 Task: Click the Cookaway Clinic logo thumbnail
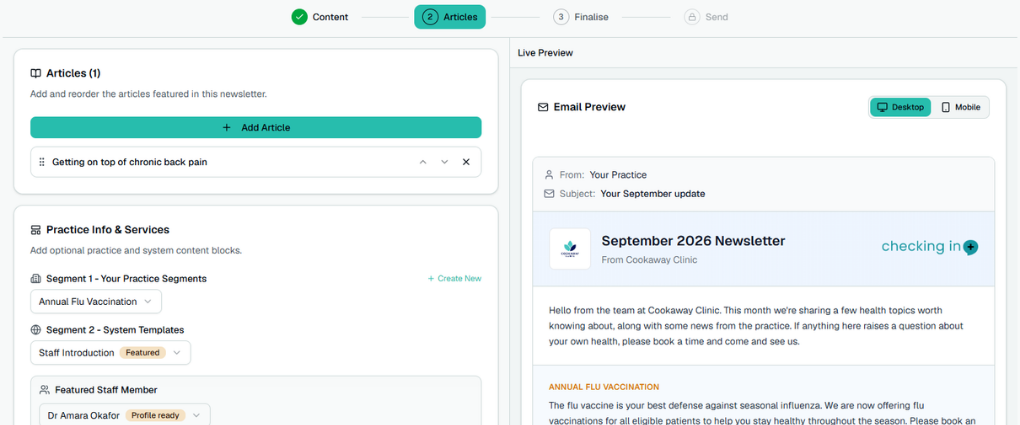click(x=570, y=249)
